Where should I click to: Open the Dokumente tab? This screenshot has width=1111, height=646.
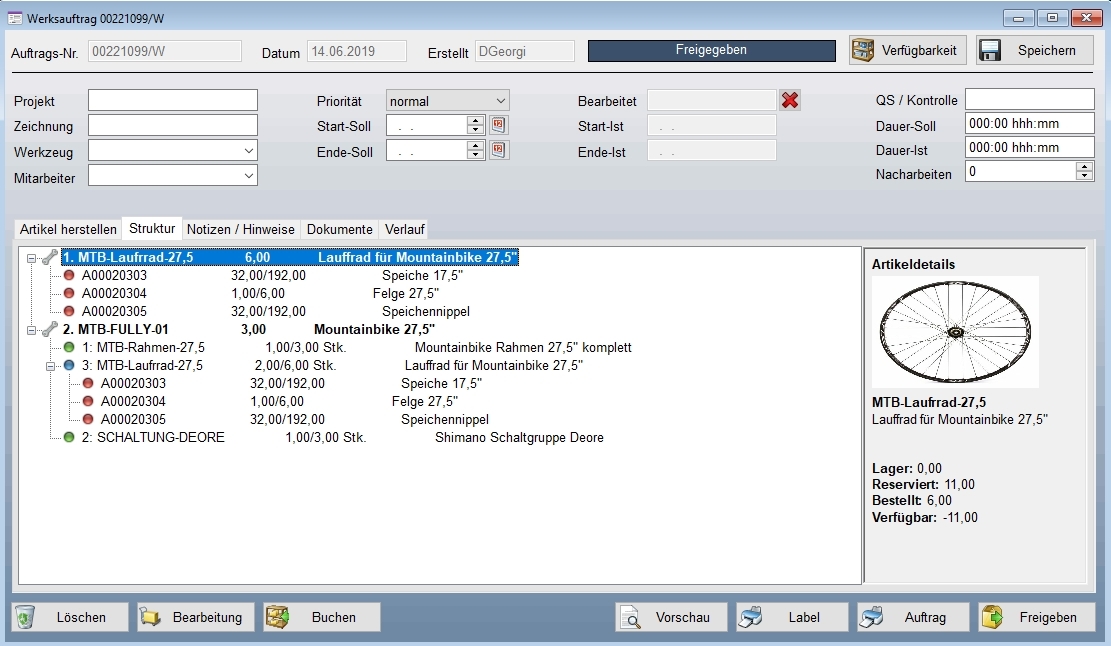tap(339, 230)
